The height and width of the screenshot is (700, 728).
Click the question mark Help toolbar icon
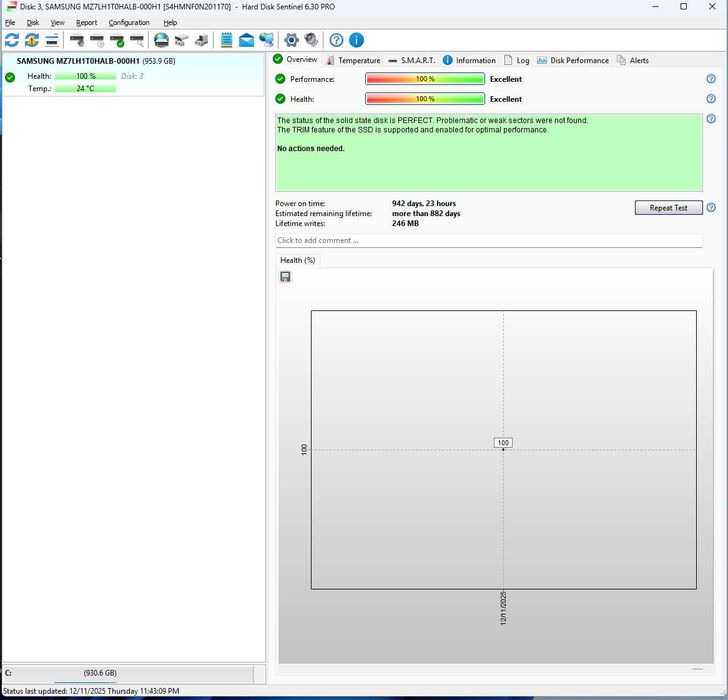pos(336,40)
